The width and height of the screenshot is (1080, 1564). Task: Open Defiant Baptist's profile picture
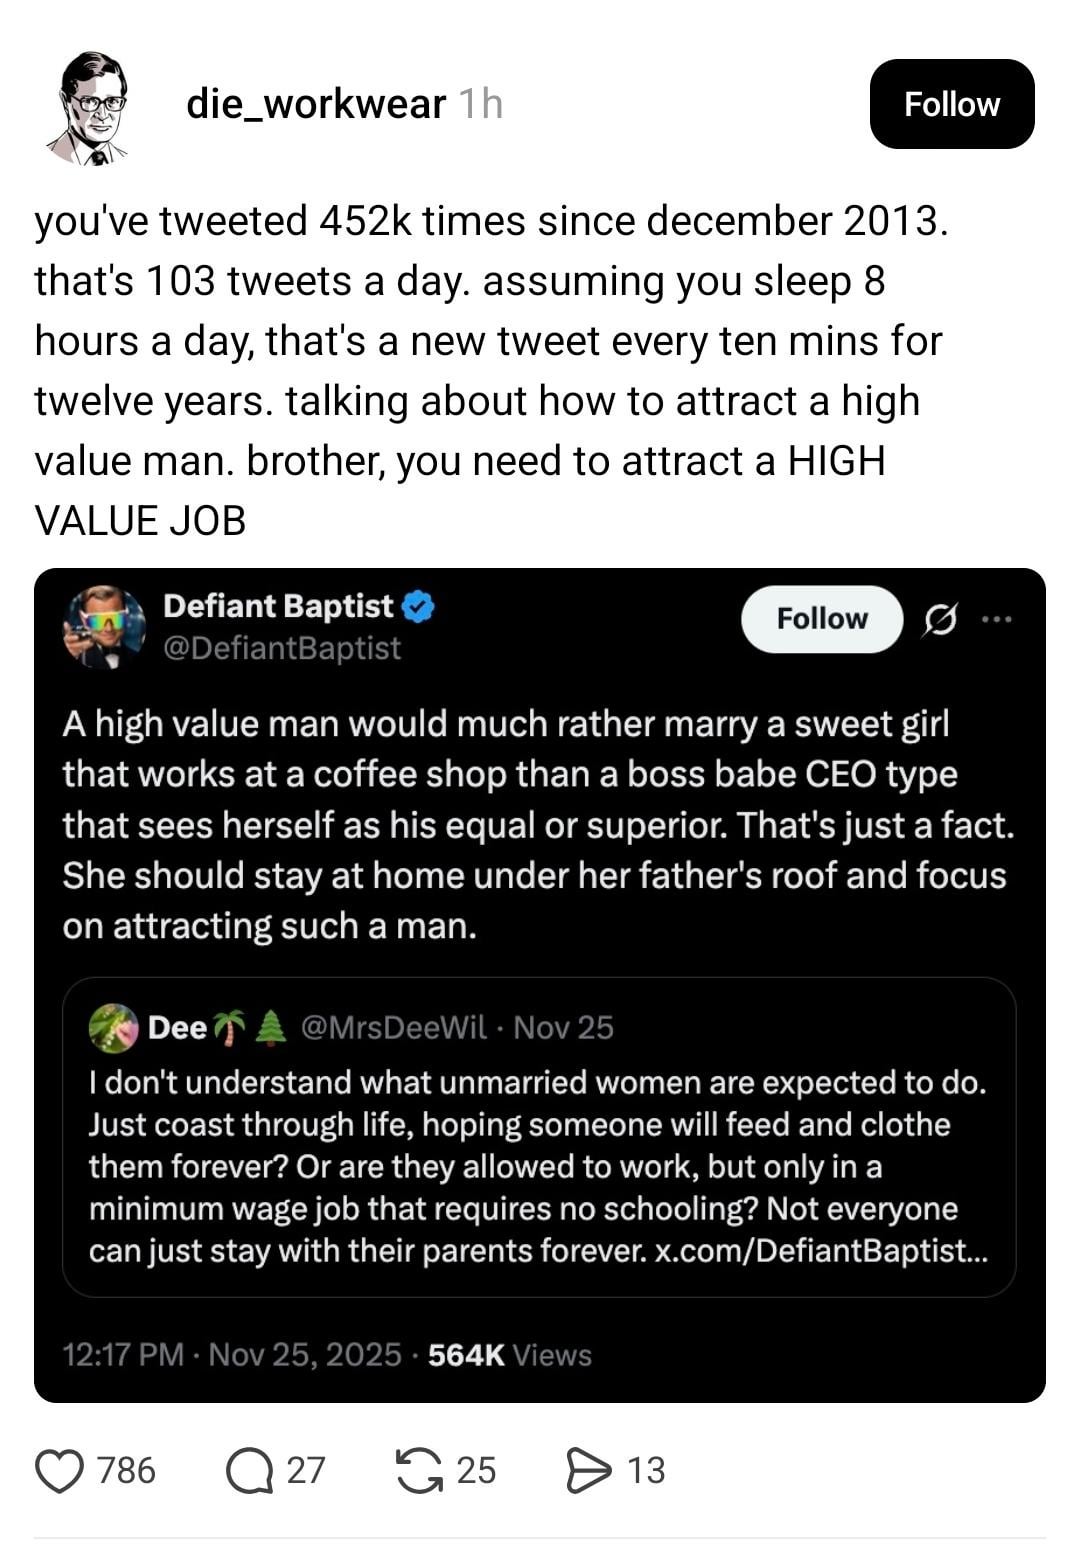point(104,626)
